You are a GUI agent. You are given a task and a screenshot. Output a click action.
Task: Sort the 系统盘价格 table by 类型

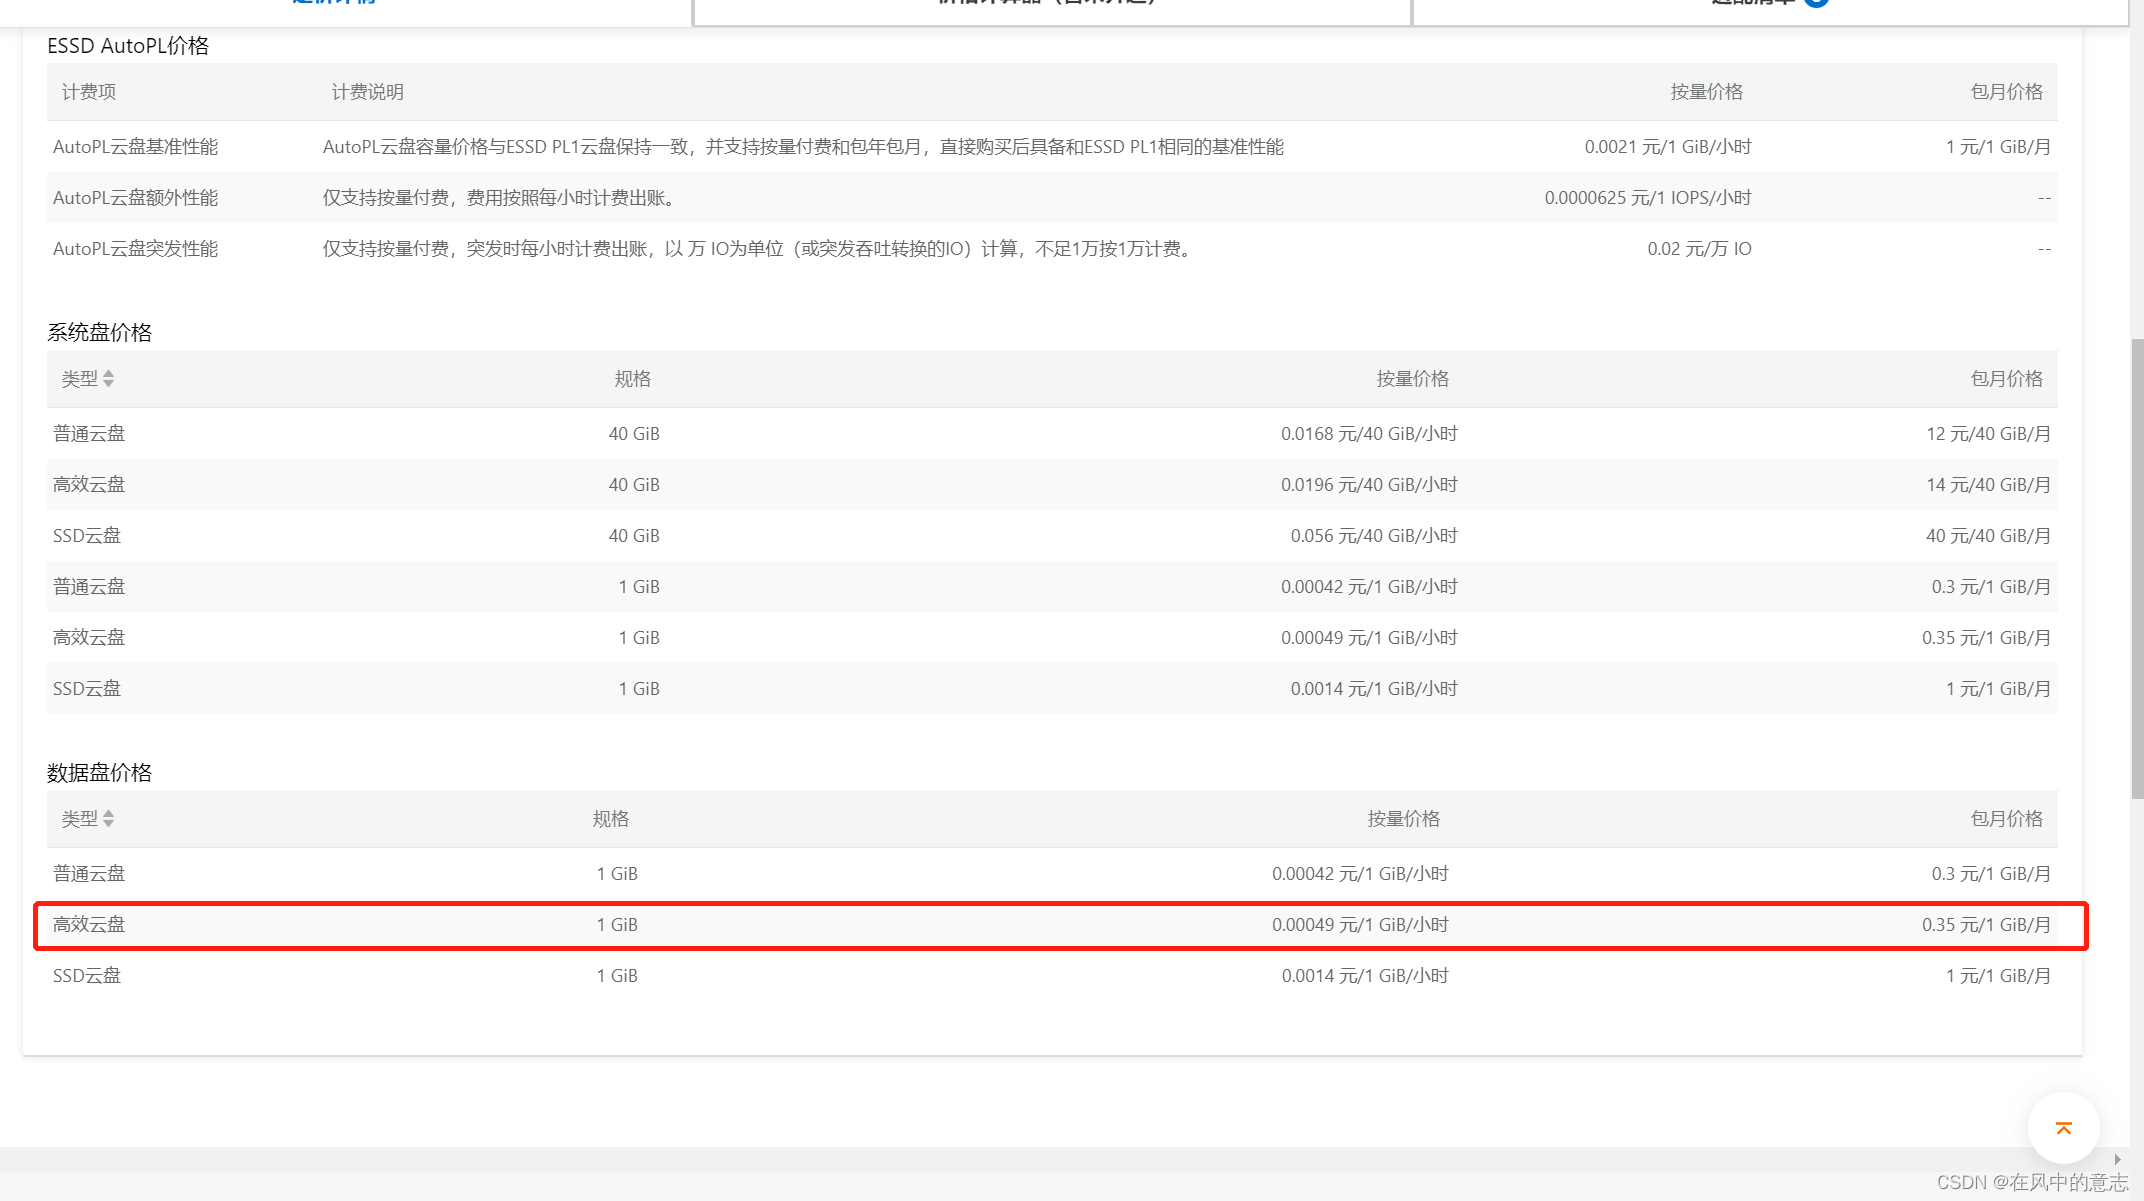(x=108, y=379)
